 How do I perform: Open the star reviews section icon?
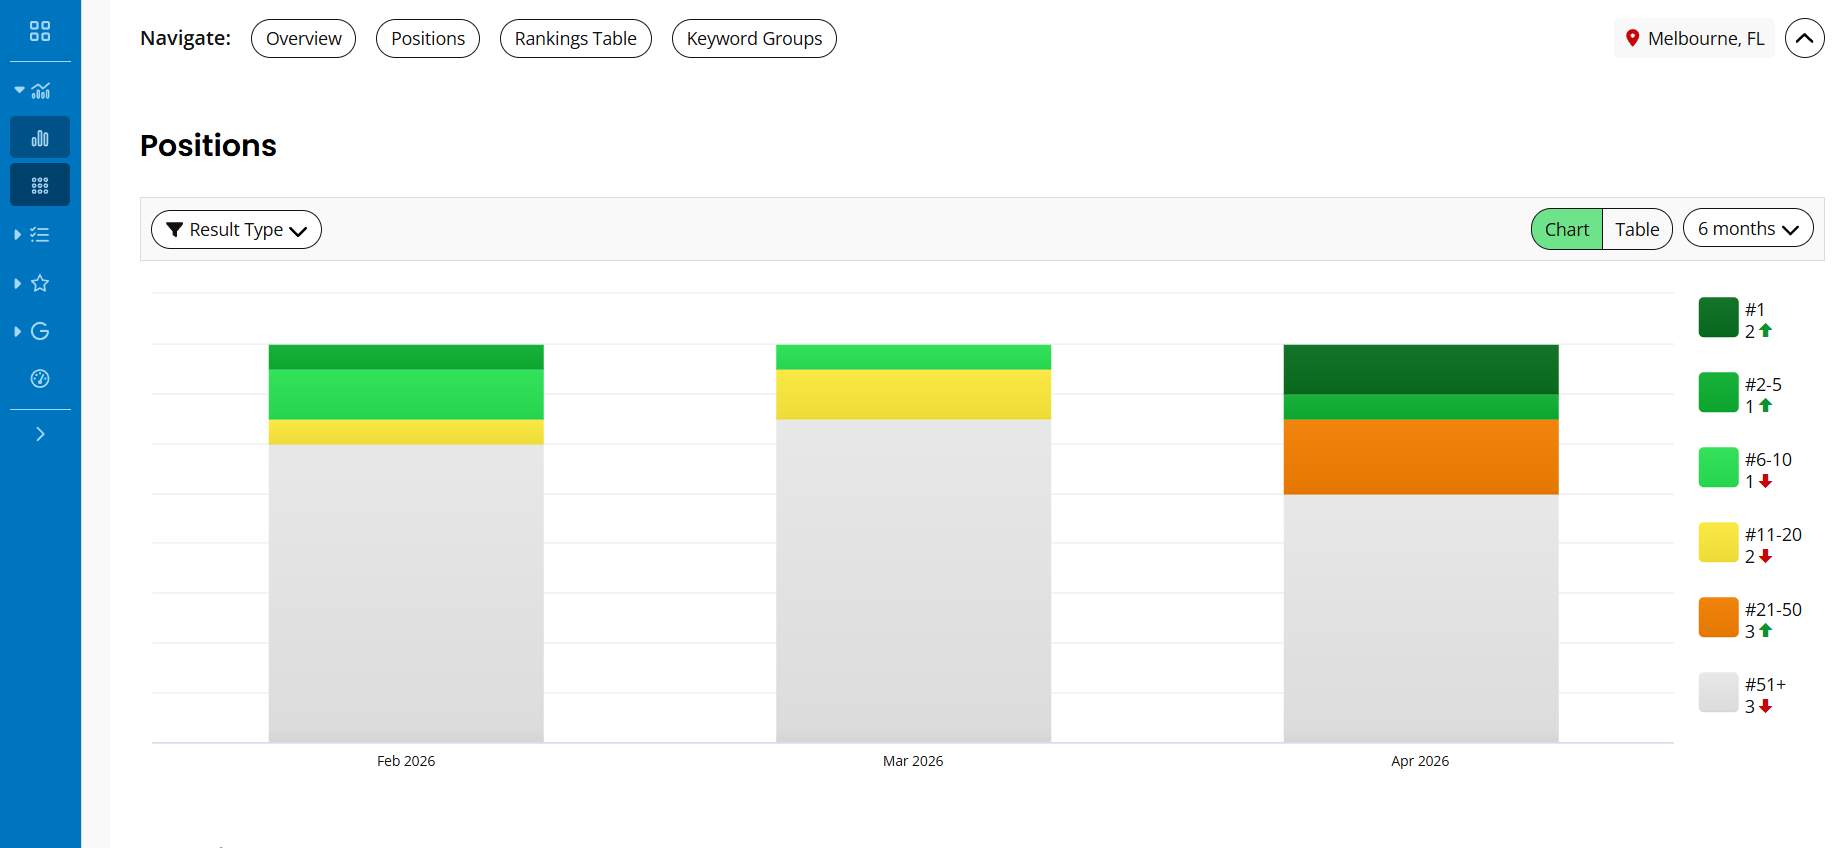tap(40, 283)
